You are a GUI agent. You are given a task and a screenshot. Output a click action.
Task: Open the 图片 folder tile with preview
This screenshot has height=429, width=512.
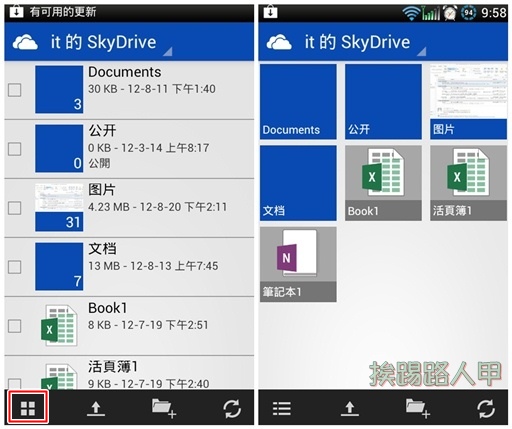(x=468, y=102)
